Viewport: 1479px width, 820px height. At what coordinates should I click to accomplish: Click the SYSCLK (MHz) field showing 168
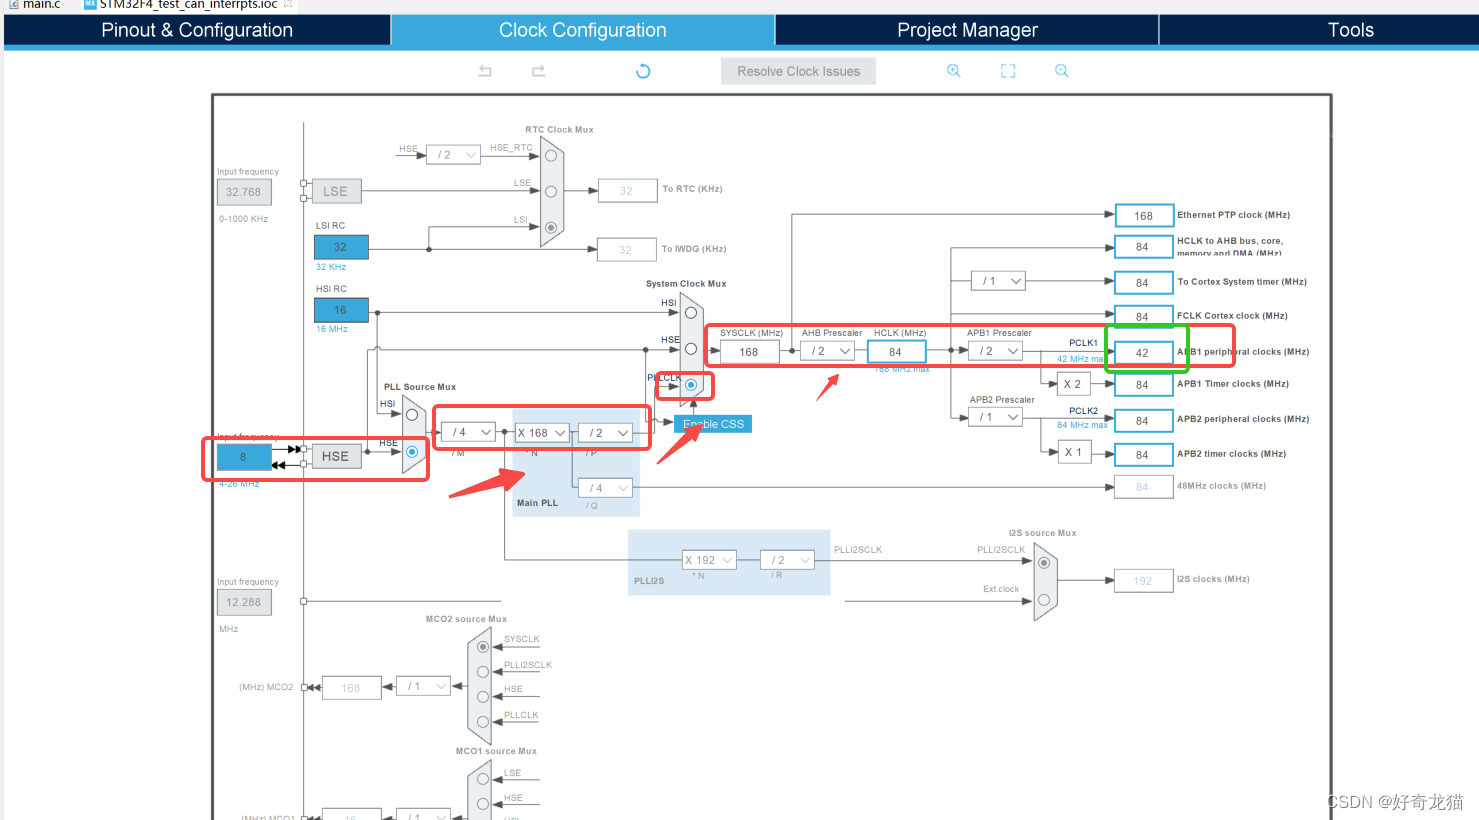[x=749, y=352]
